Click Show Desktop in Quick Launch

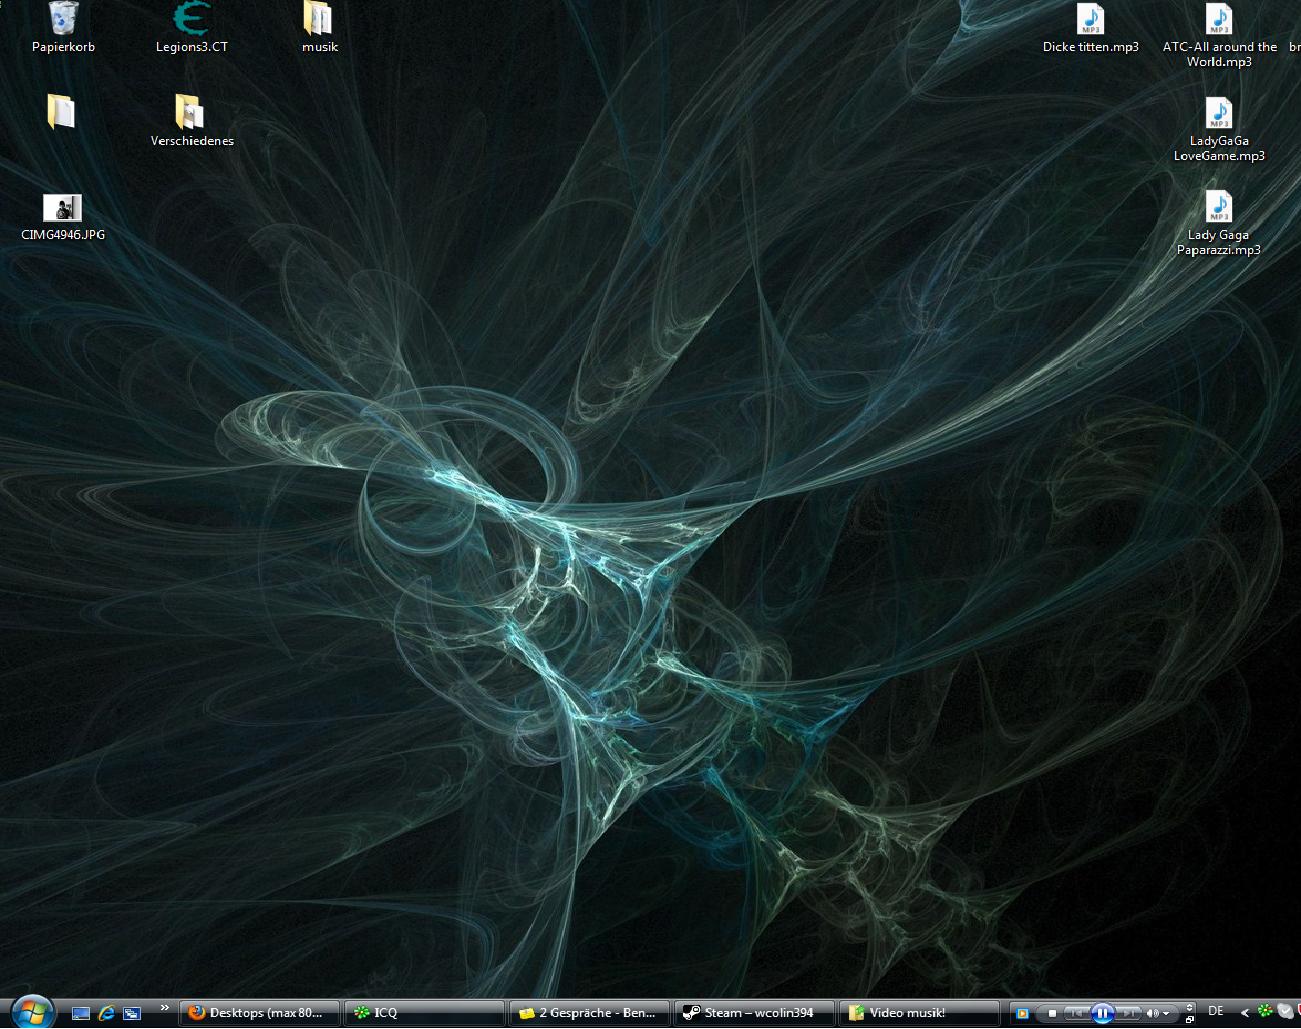(81, 1013)
